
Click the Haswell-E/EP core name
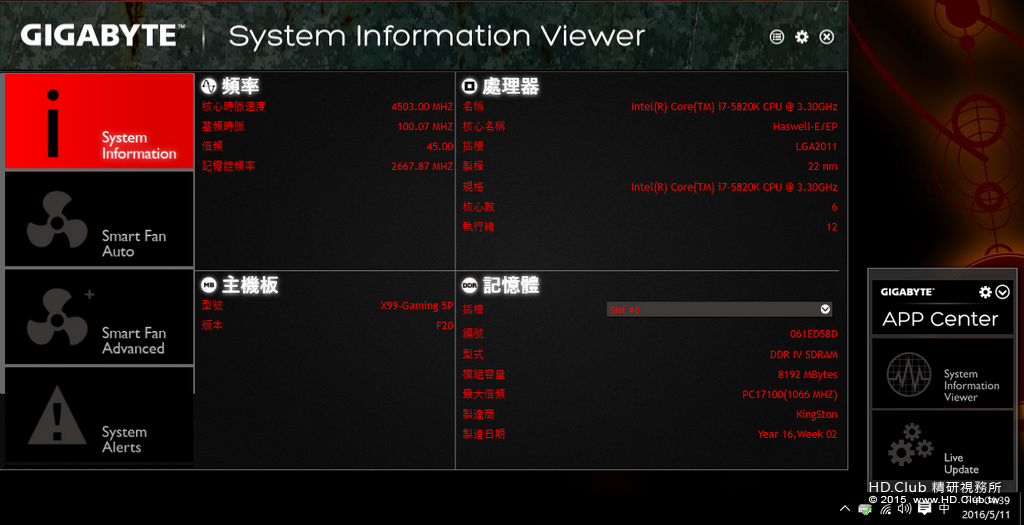[x=805, y=127]
